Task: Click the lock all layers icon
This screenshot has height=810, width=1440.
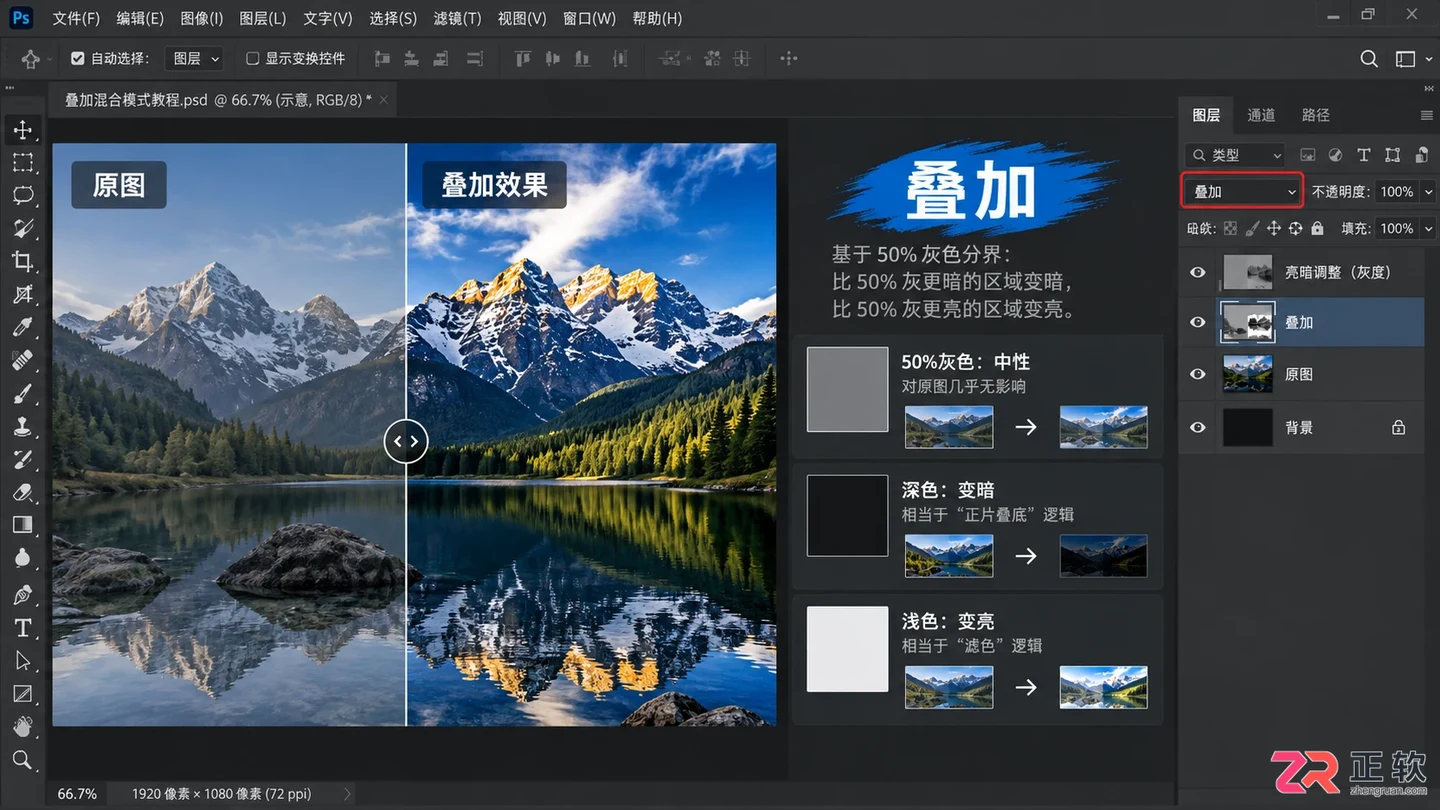Action: pyautogui.click(x=1317, y=228)
